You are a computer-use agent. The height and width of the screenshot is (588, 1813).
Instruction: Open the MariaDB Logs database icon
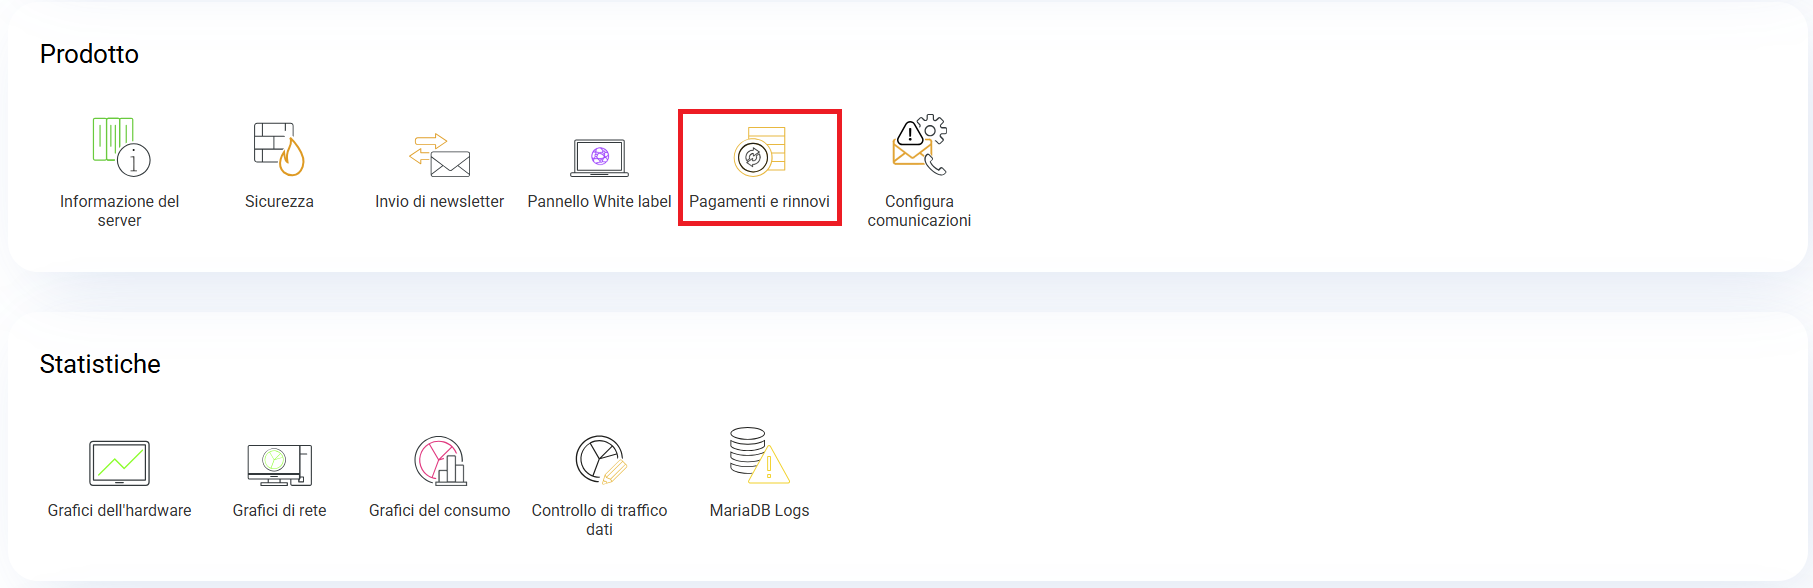[x=759, y=456]
